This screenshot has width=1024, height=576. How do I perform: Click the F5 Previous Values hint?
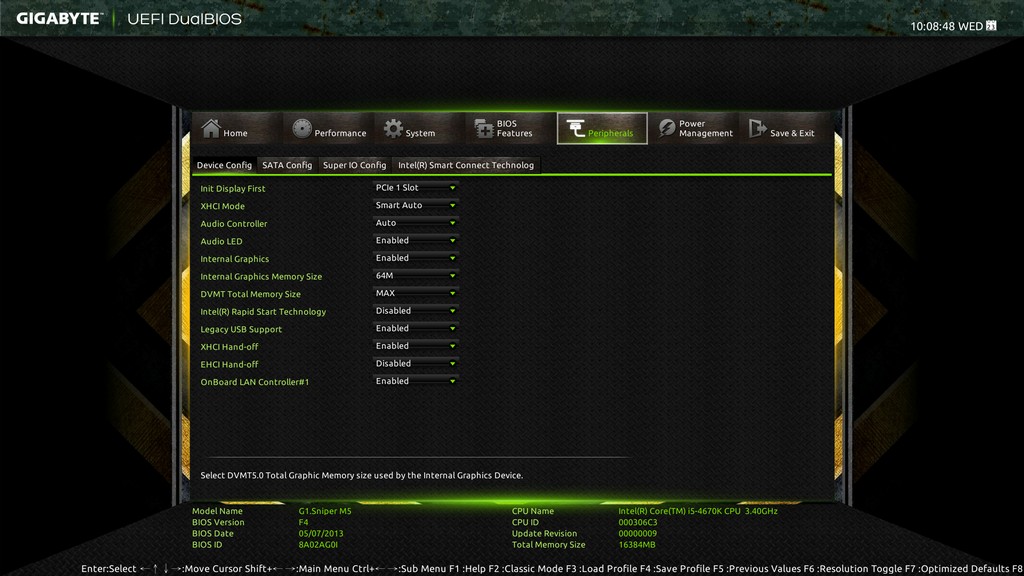coord(757,569)
